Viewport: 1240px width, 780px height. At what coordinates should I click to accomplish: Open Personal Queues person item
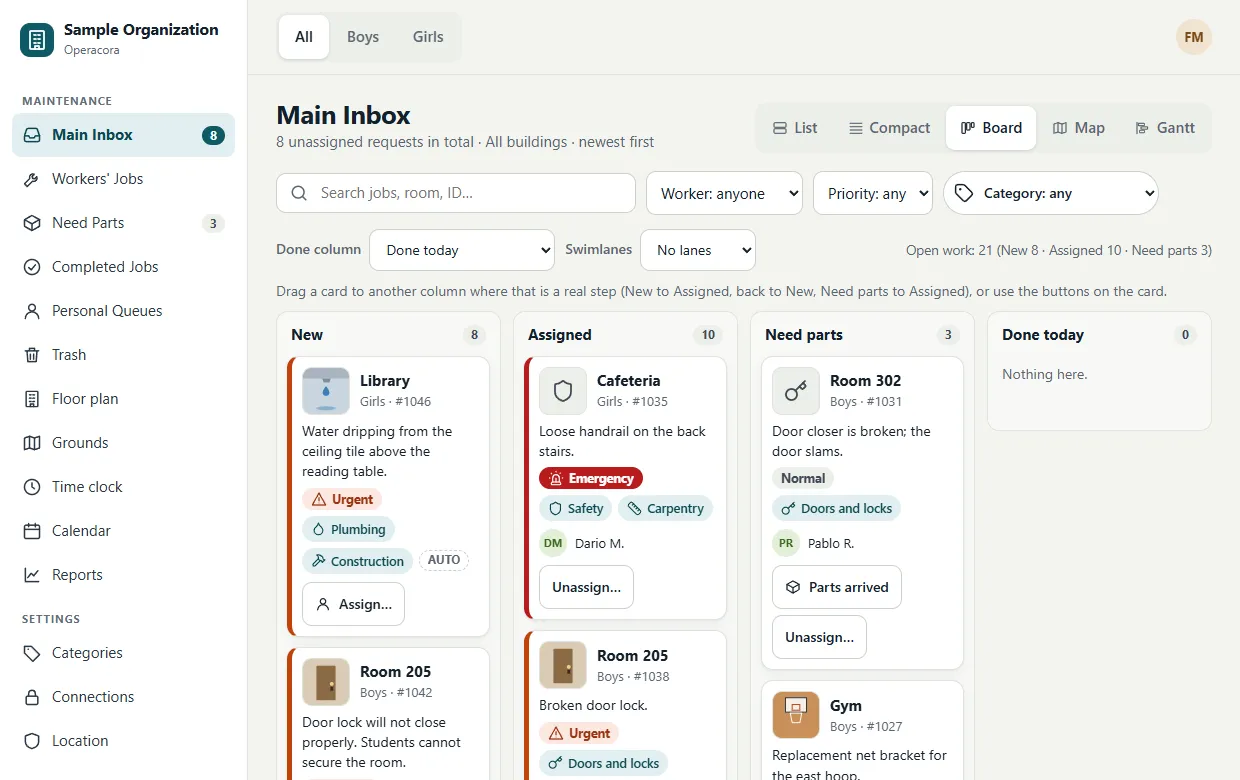(123, 311)
